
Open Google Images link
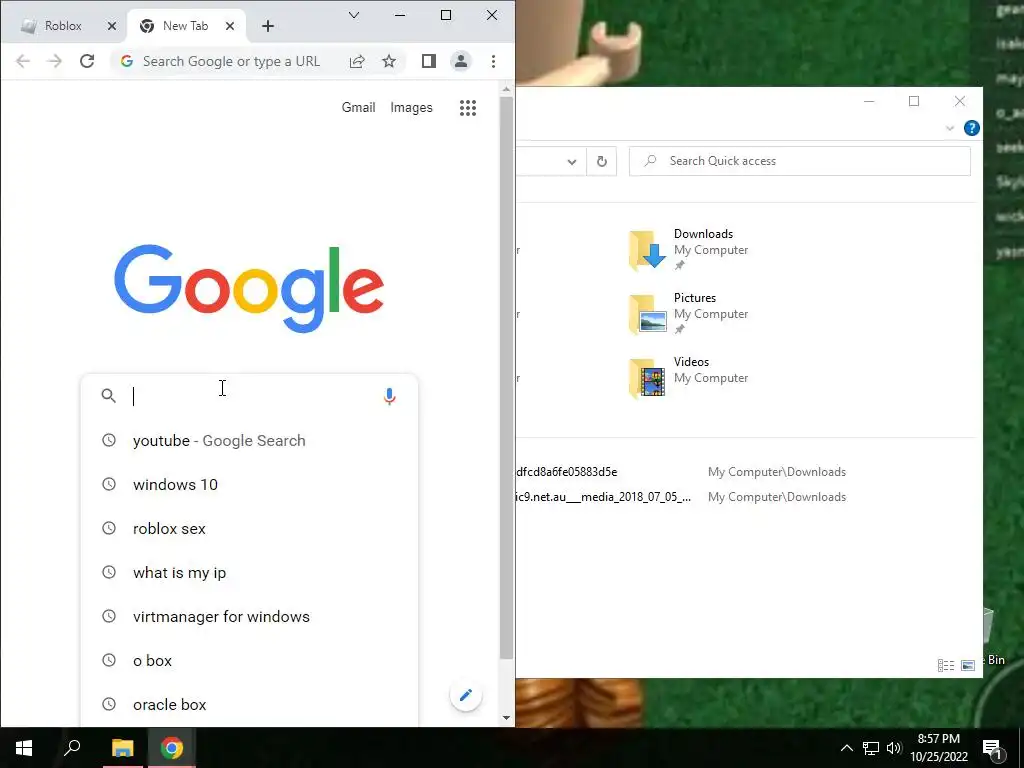click(411, 108)
